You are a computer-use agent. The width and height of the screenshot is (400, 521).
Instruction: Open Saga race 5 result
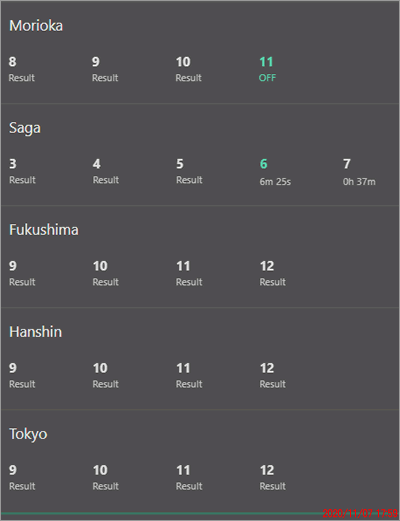(189, 171)
